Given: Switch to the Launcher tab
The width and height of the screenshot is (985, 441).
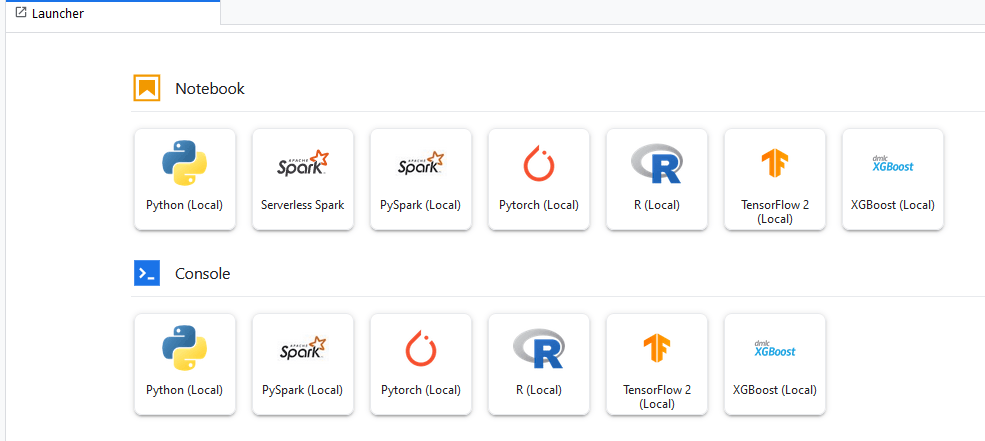Looking at the screenshot, I should coord(113,13).
